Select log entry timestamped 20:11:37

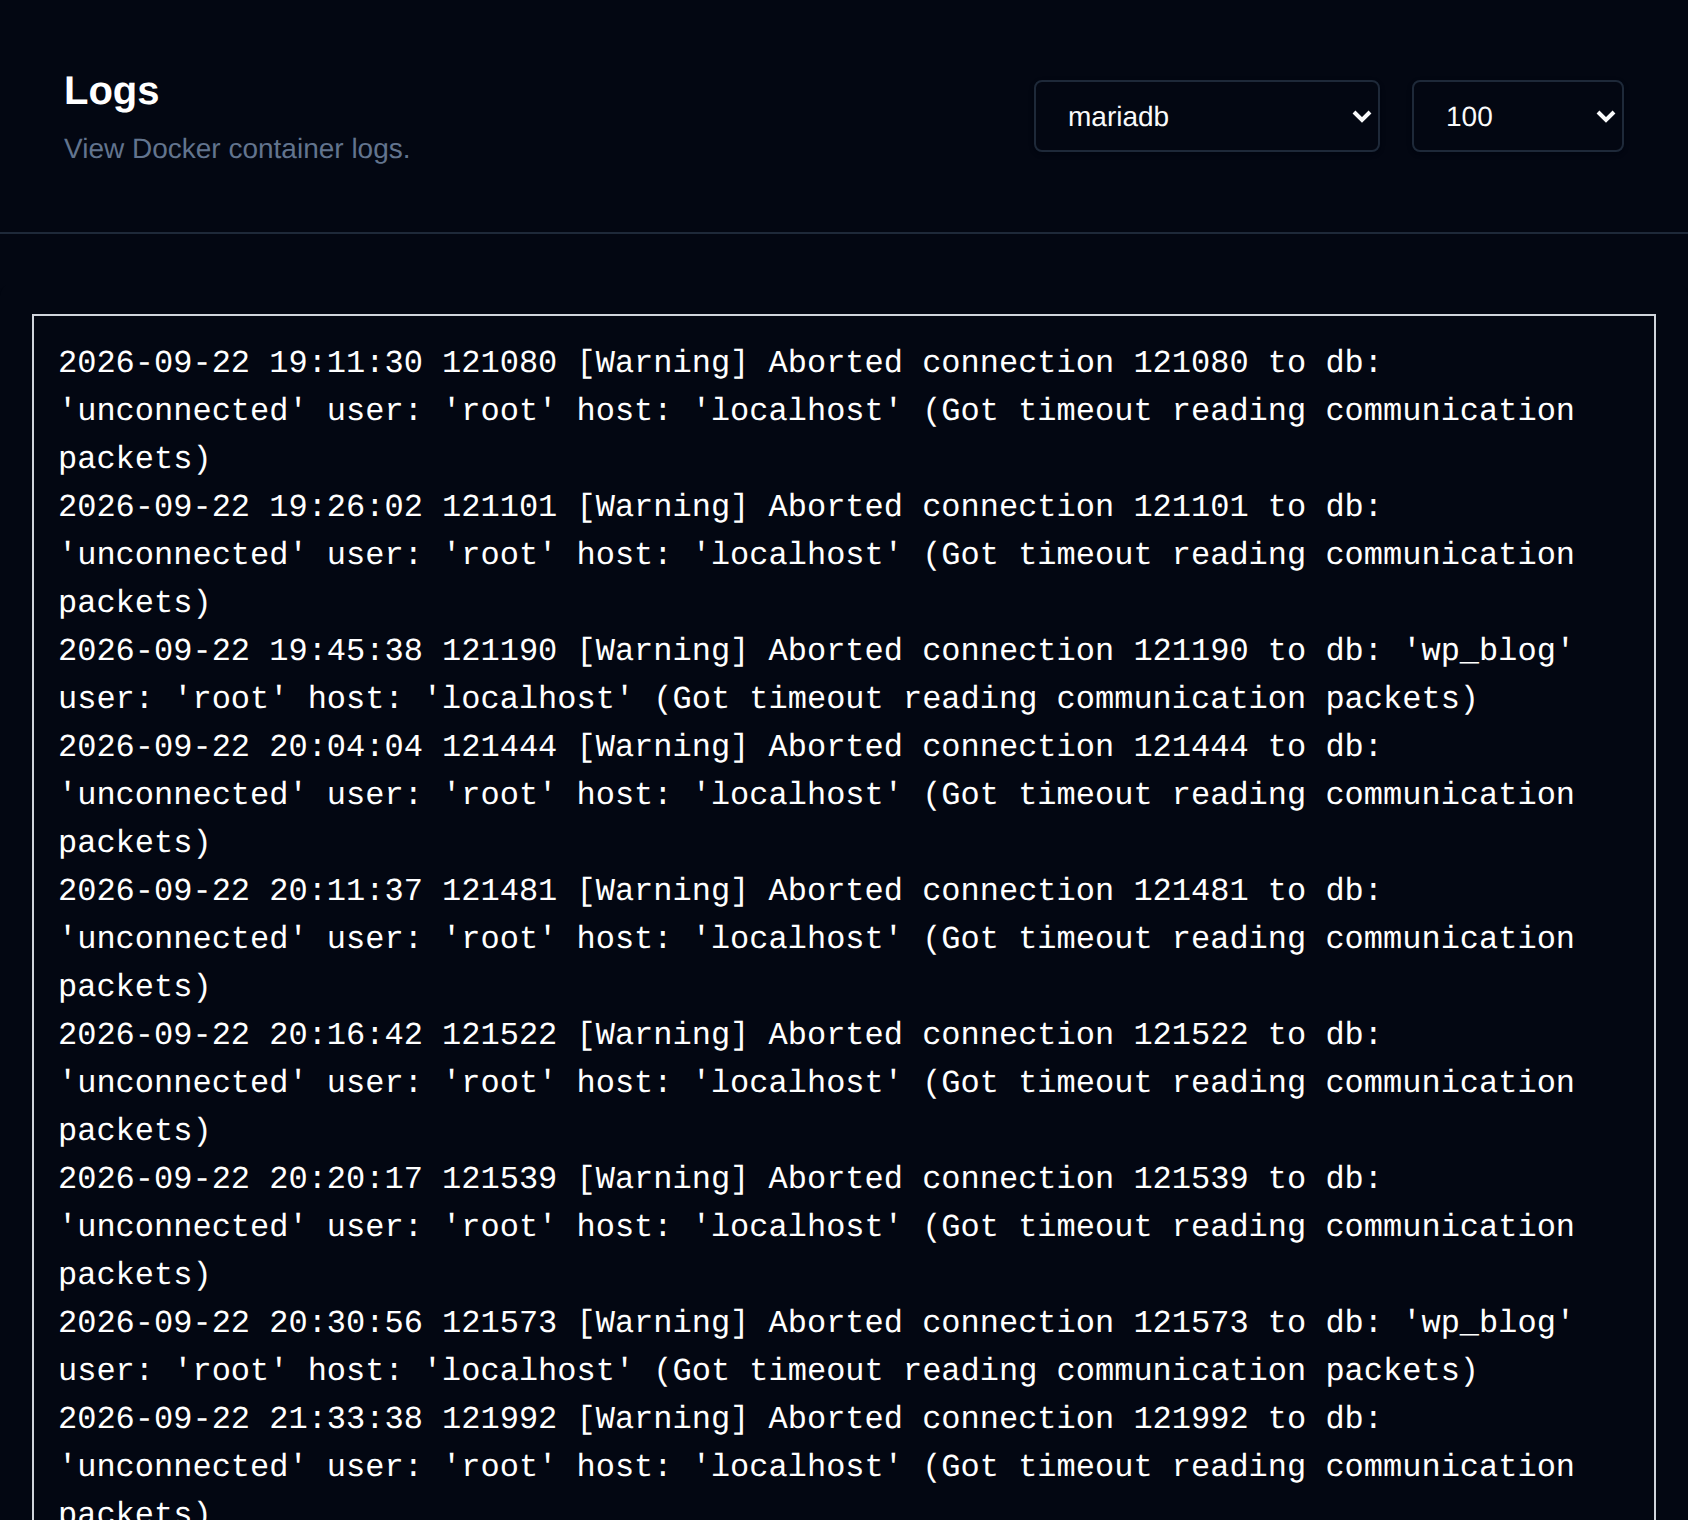point(816,938)
